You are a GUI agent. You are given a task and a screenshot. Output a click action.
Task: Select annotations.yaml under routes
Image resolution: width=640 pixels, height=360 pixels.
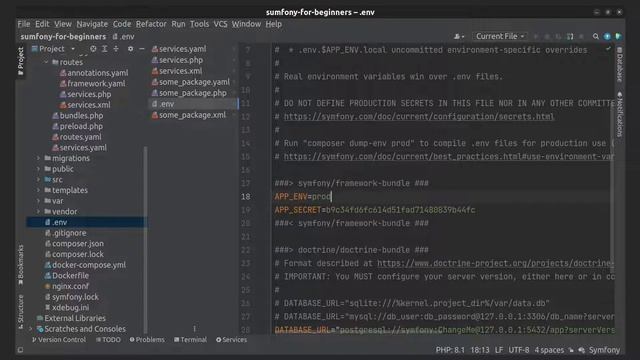pyautogui.click(x=94, y=73)
